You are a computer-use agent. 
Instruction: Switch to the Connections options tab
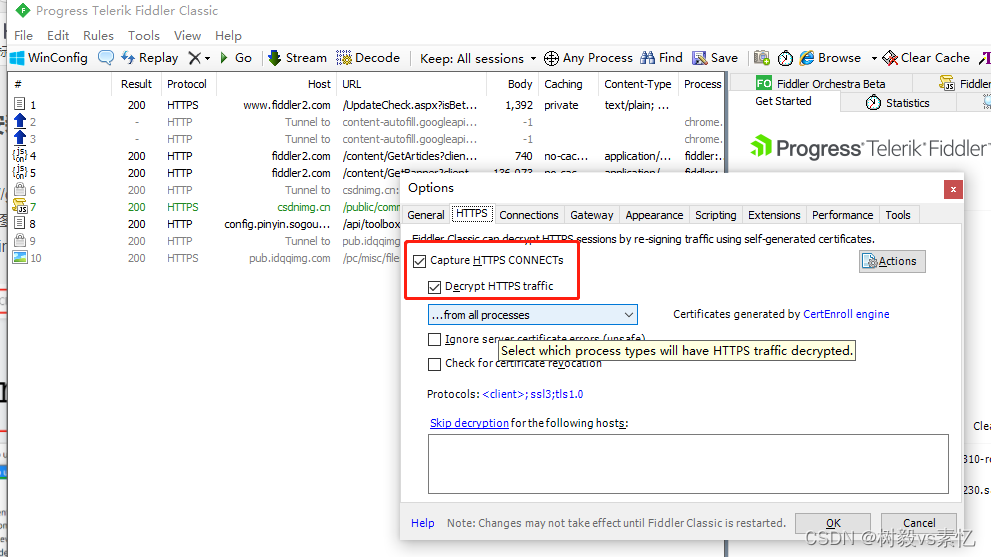point(528,215)
